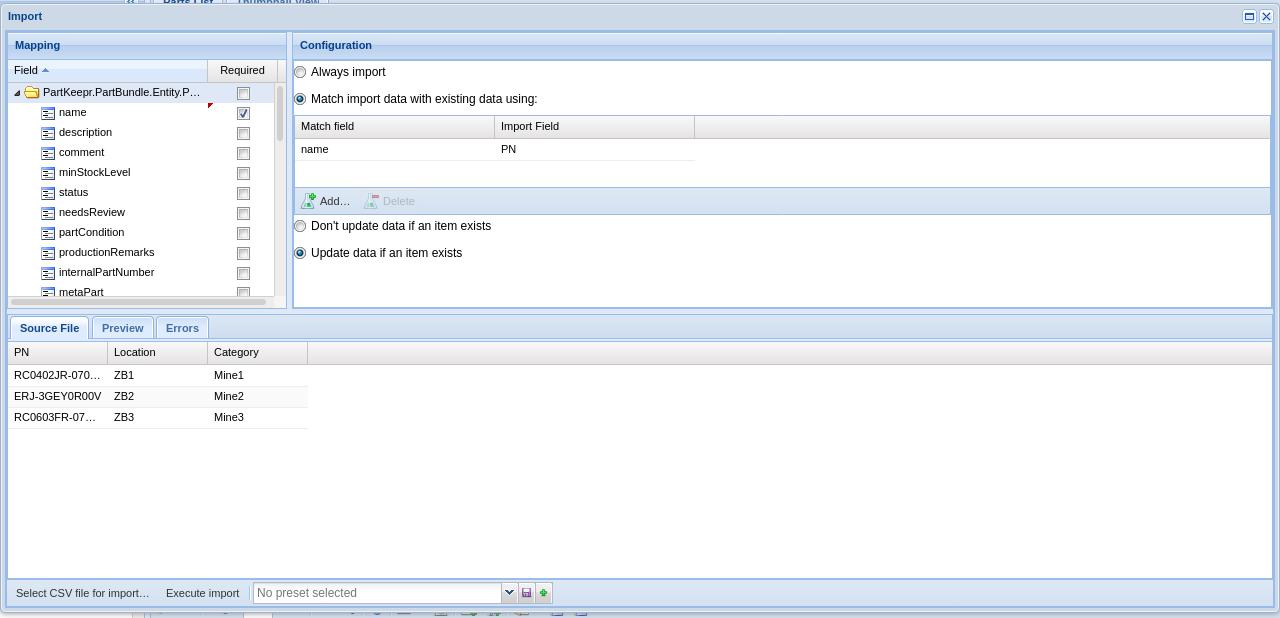
Task: Click the save preset floppy disk icon
Action: (x=526, y=593)
